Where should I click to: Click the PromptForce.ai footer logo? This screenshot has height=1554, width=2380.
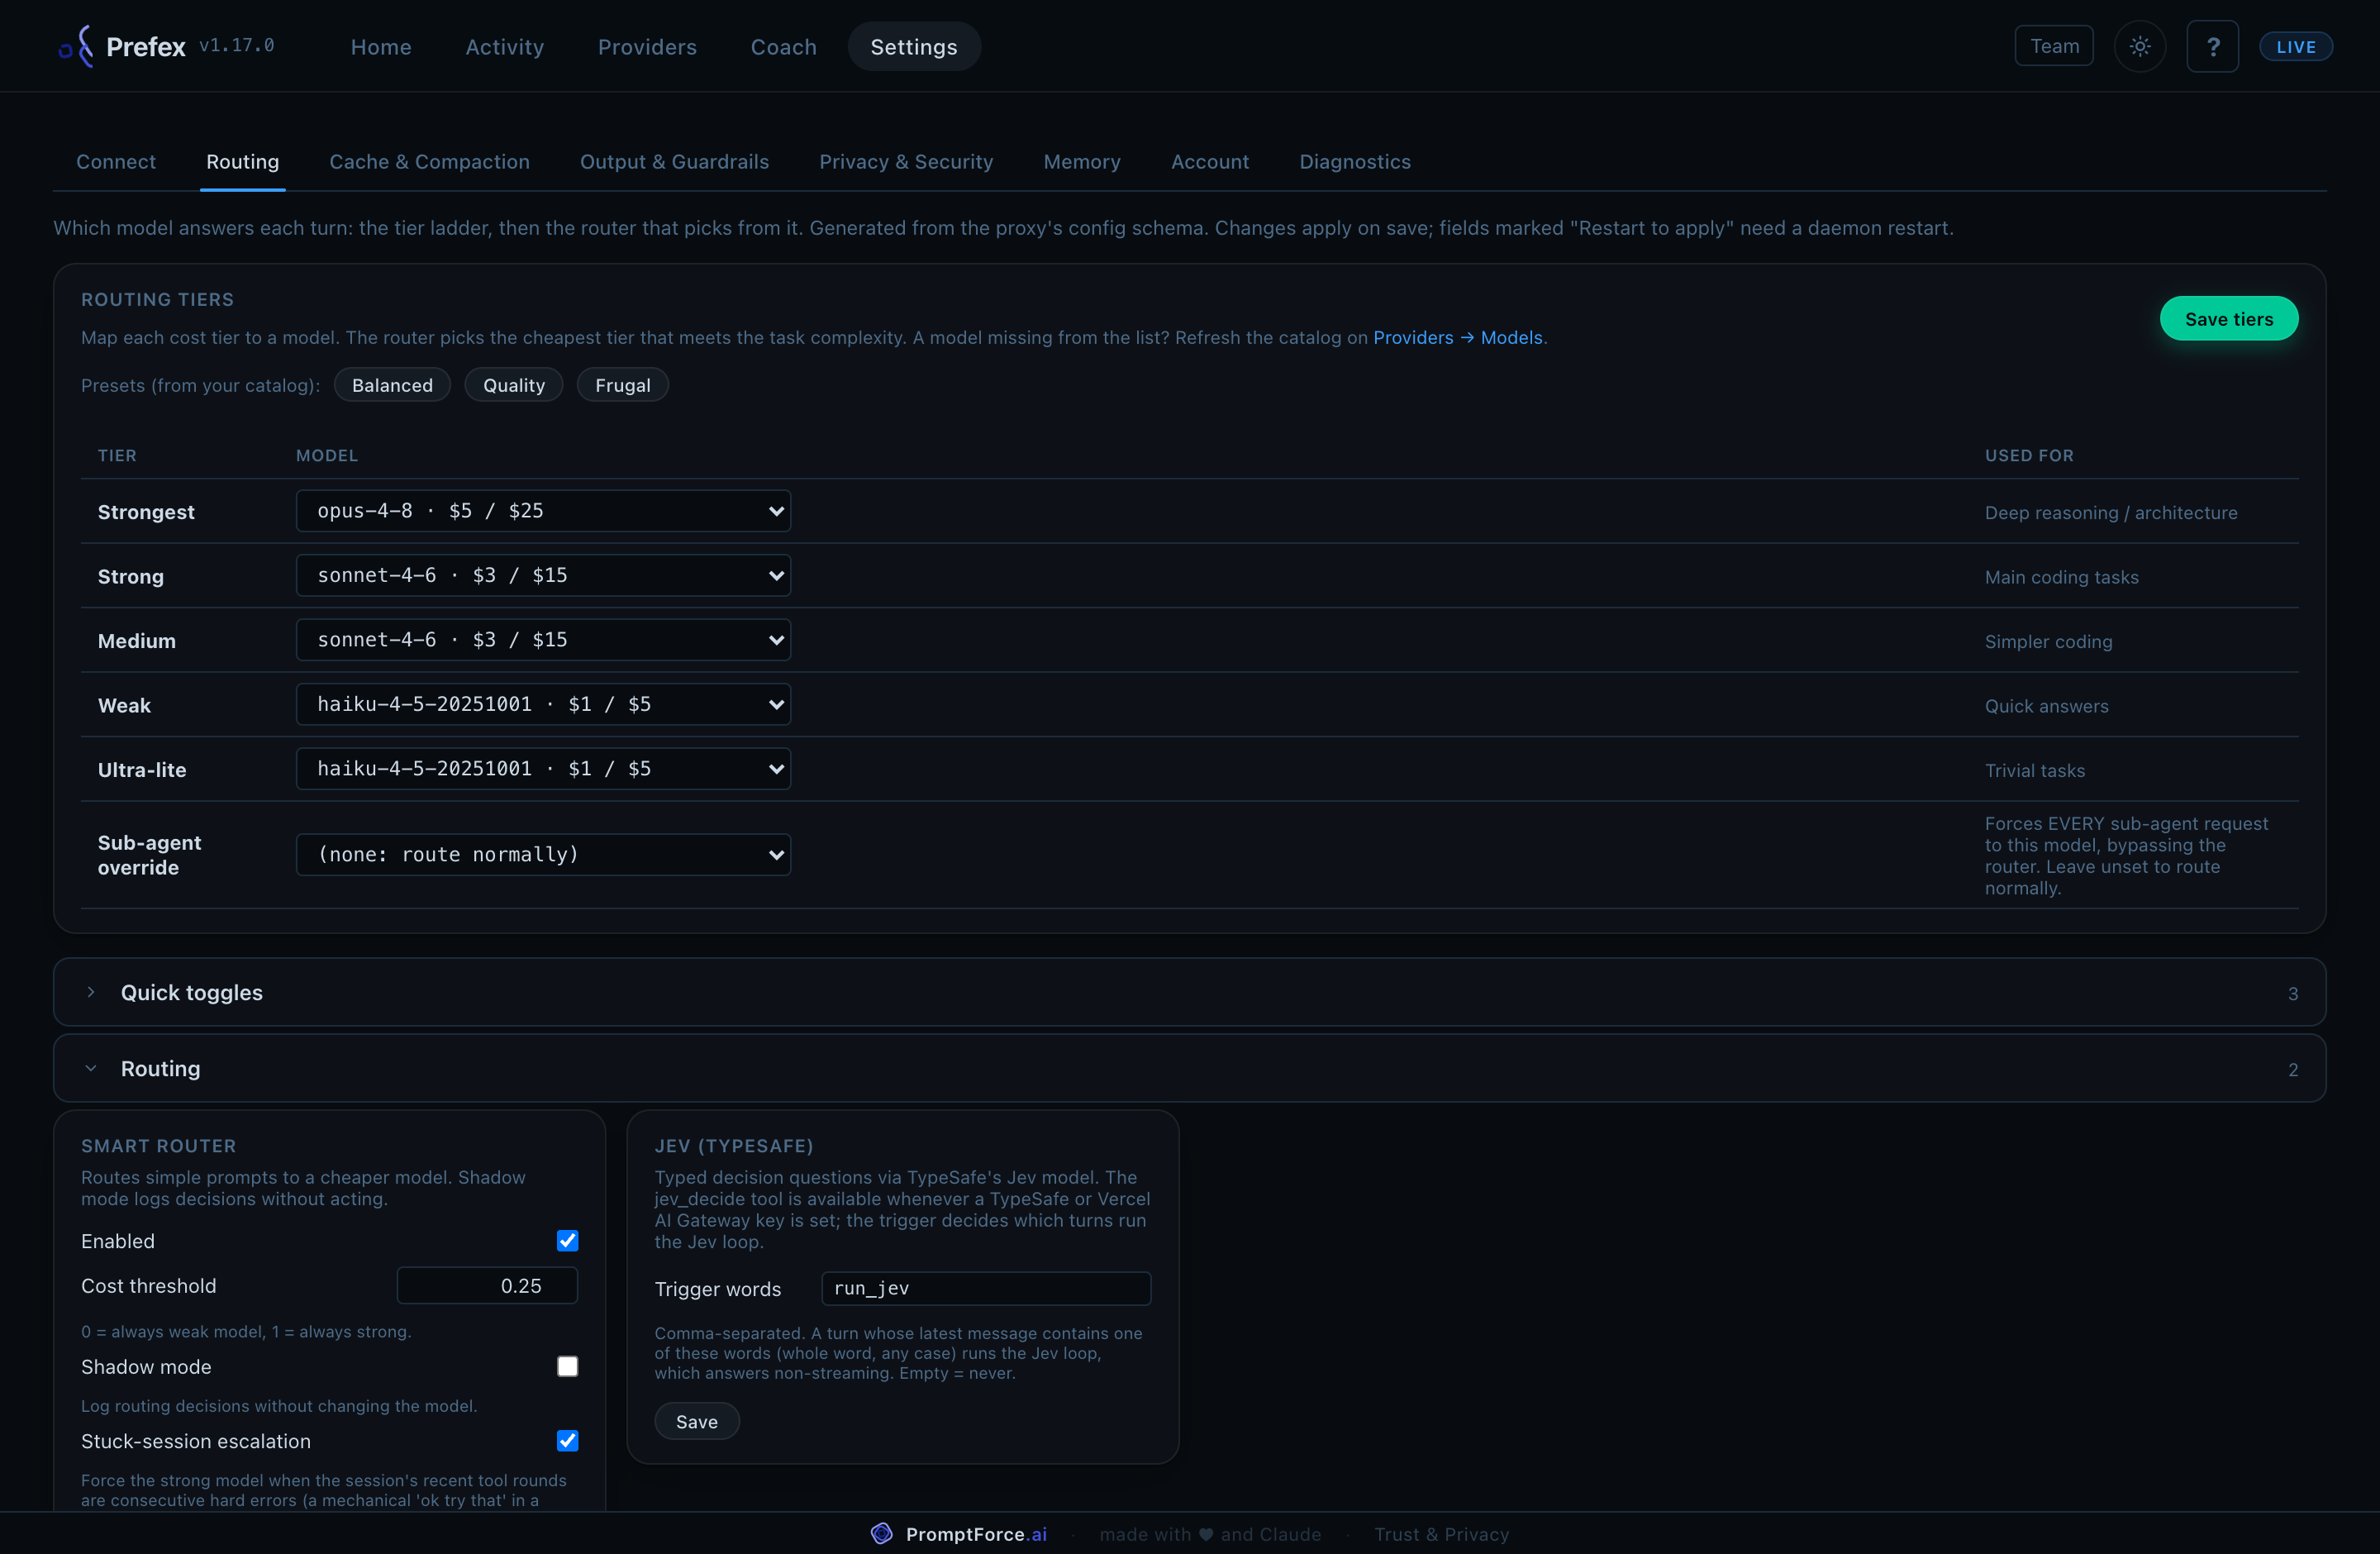click(x=959, y=1533)
